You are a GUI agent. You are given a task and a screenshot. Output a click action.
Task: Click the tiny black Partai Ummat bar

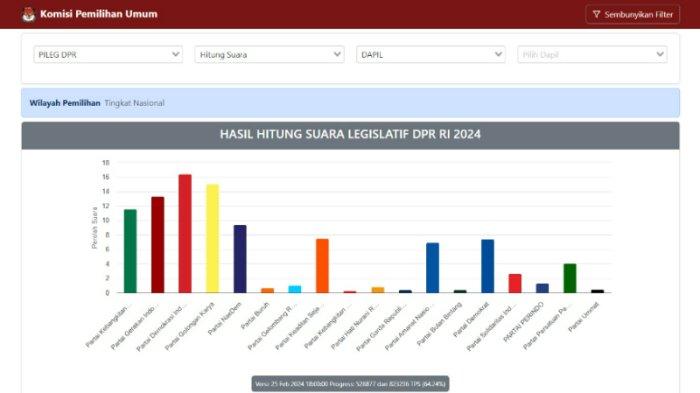[597, 291]
